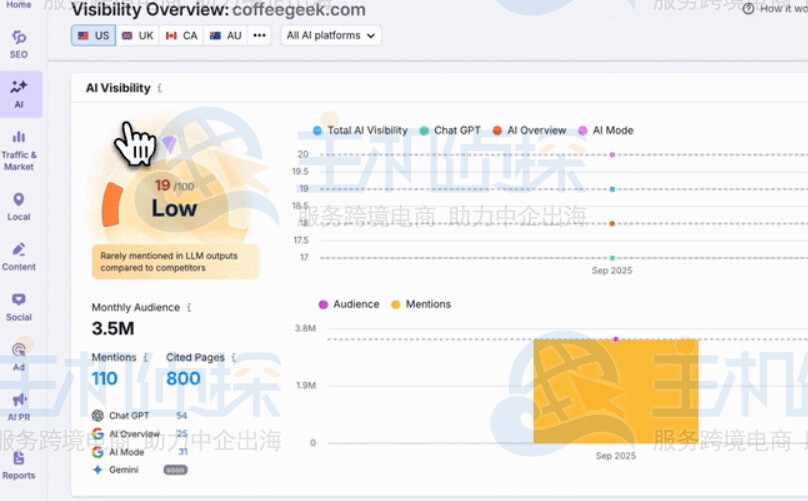The width and height of the screenshot is (808, 501).
Task: Click Google icon beside AI Overview
Action: tap(97, 434)
